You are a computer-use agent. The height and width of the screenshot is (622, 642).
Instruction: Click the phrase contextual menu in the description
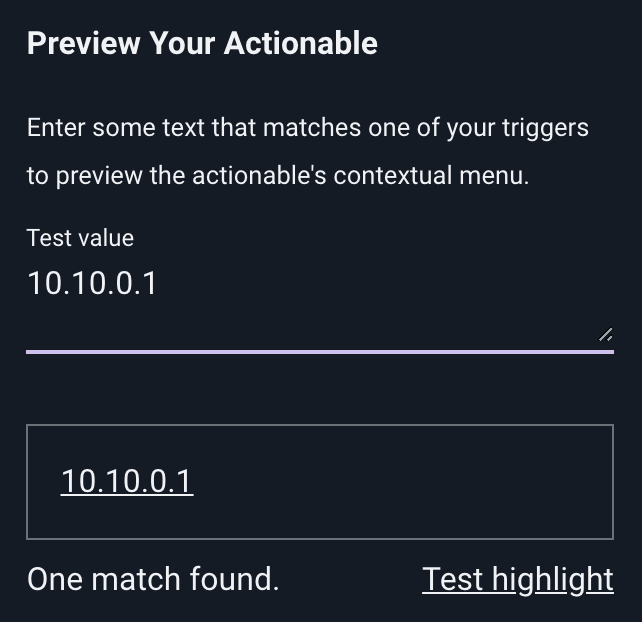pos(431,176)
